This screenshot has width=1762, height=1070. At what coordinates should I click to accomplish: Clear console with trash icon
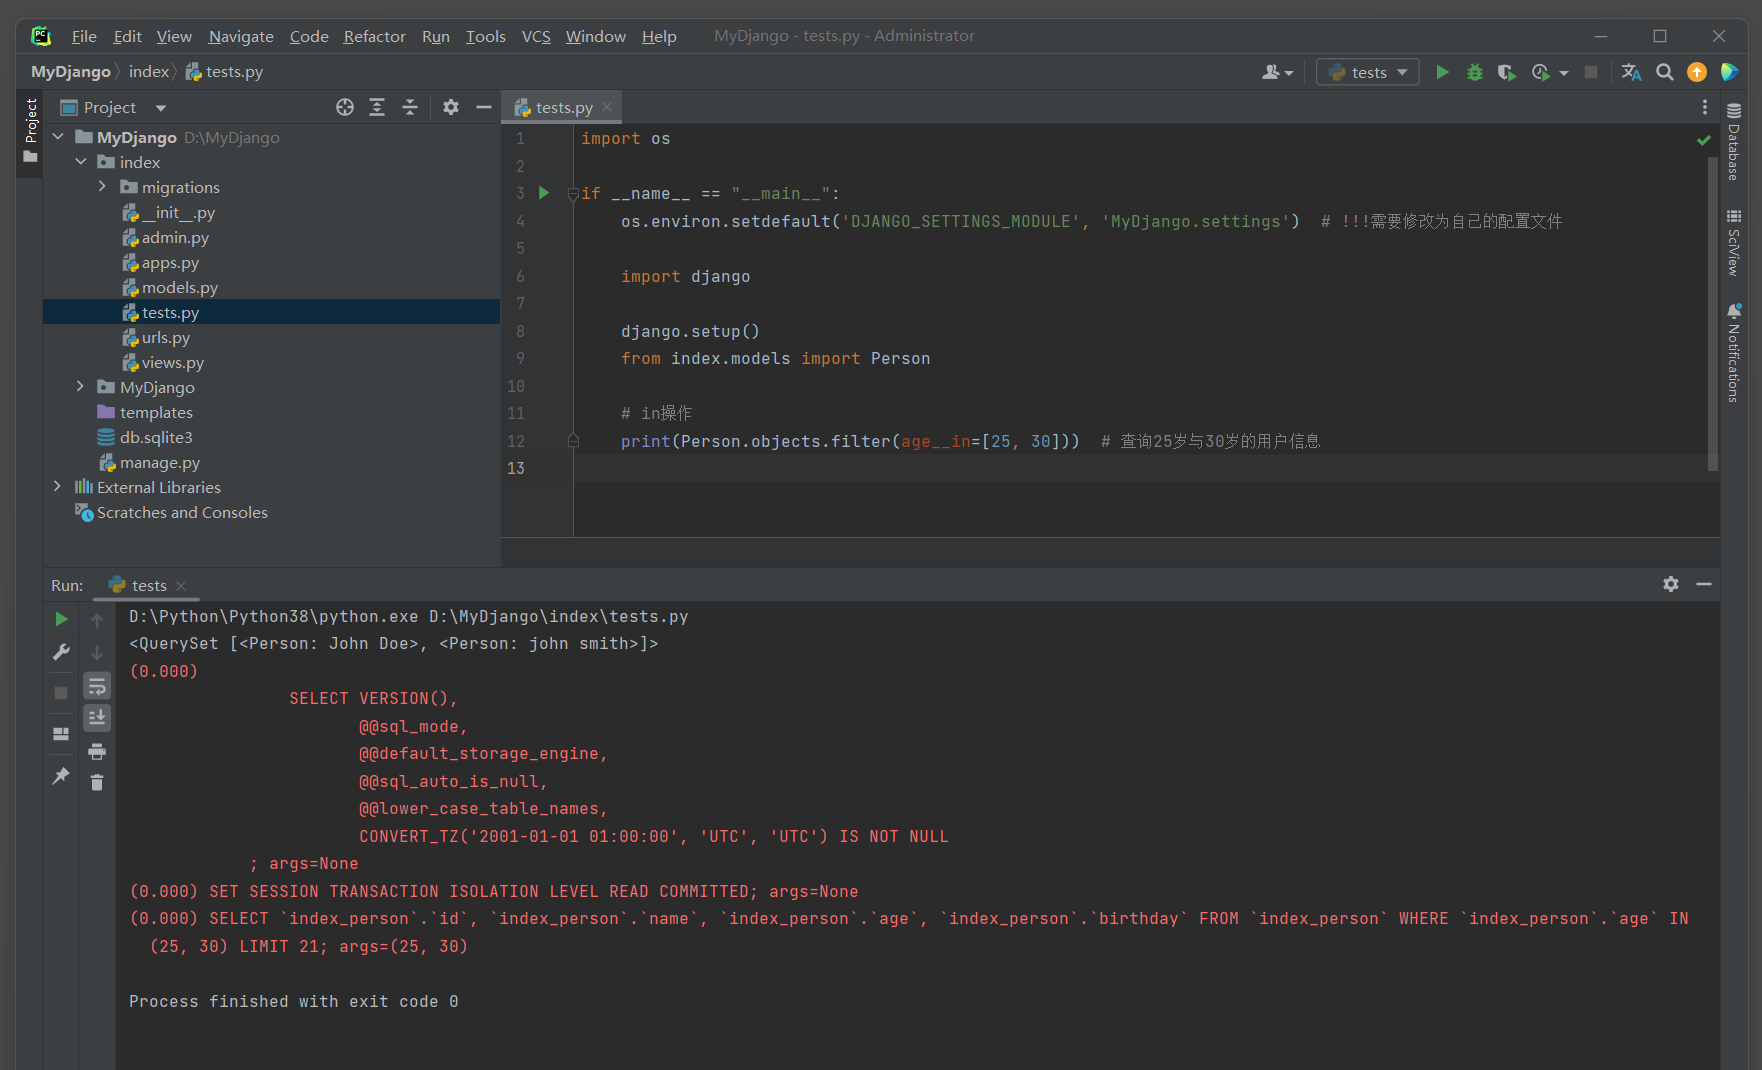click(97, 782)
